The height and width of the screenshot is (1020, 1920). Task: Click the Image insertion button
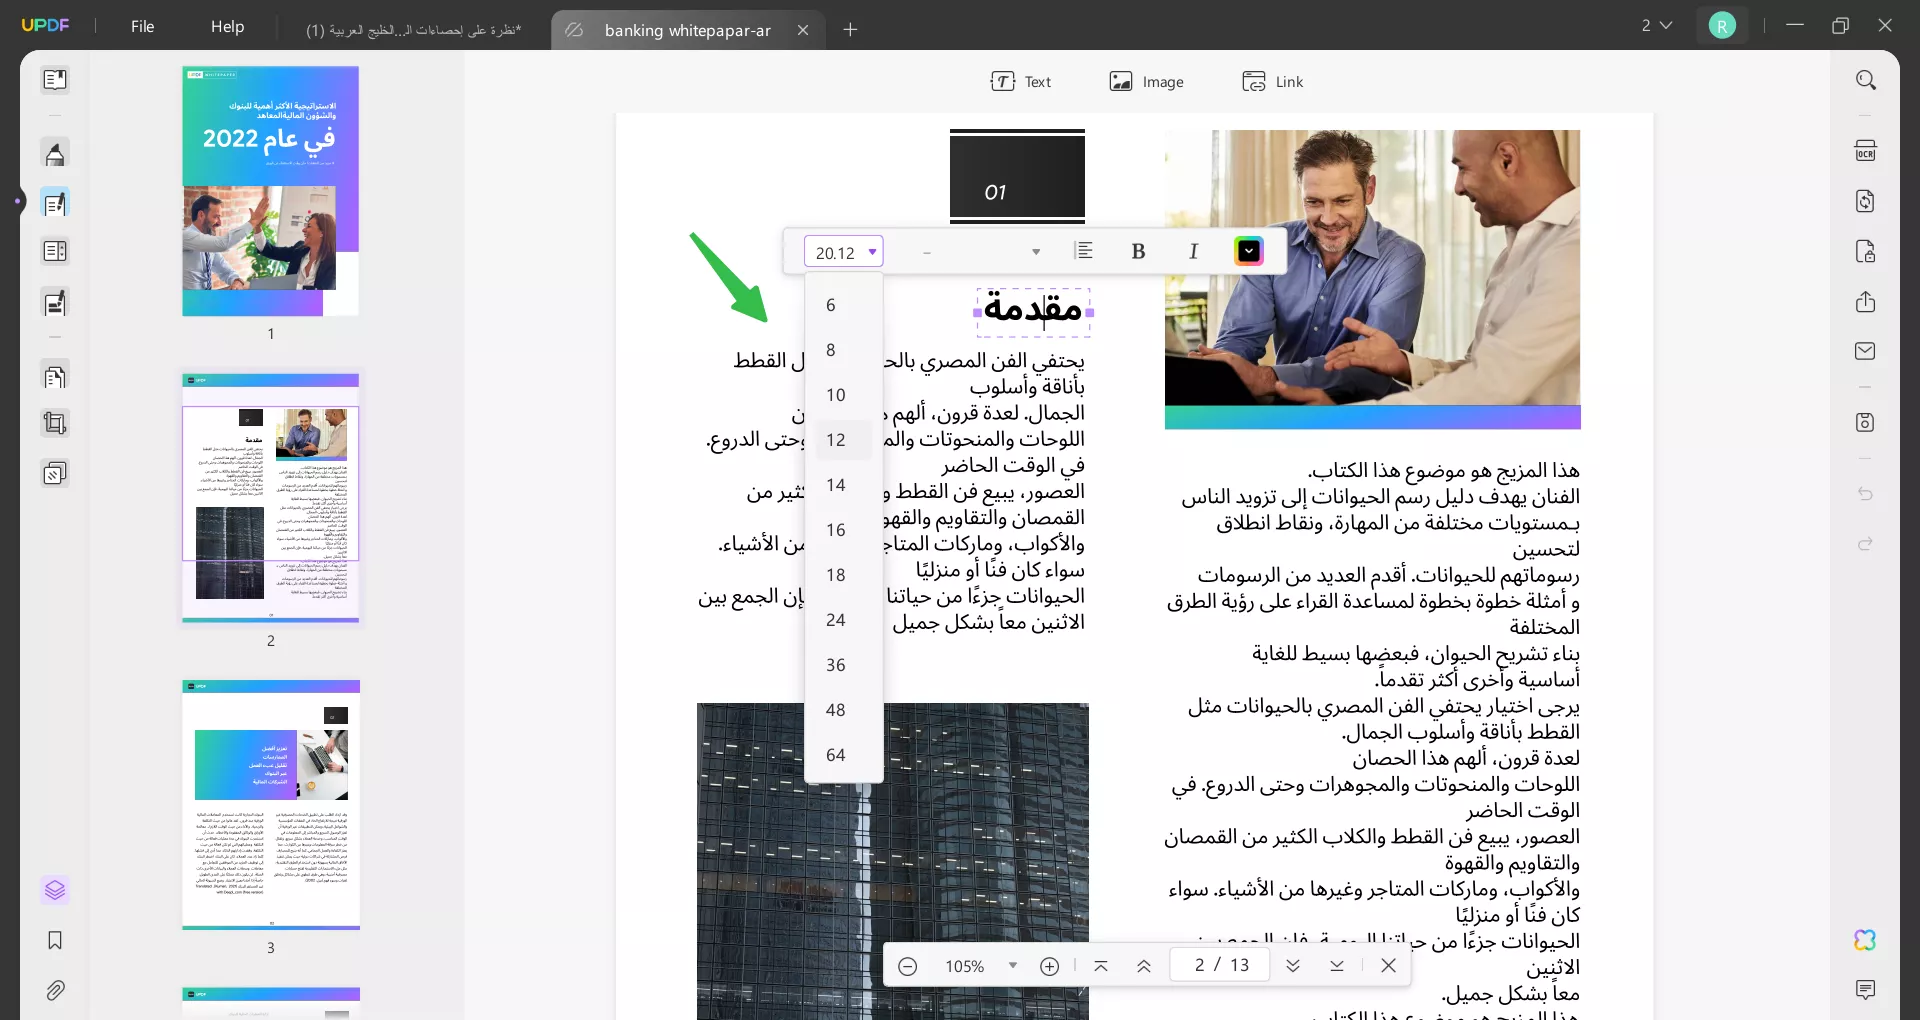click(x=1146, y=81)
